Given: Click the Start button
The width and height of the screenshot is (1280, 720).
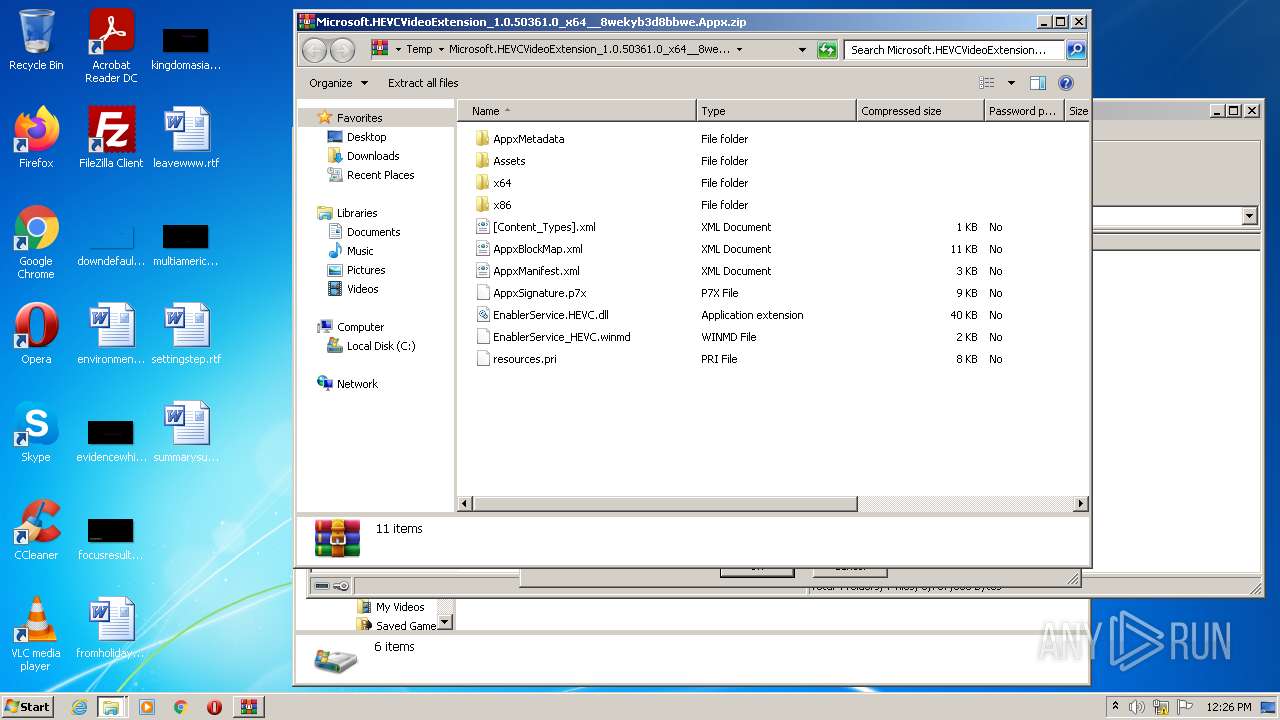Looking at the screenshot, I should point(27,706).
